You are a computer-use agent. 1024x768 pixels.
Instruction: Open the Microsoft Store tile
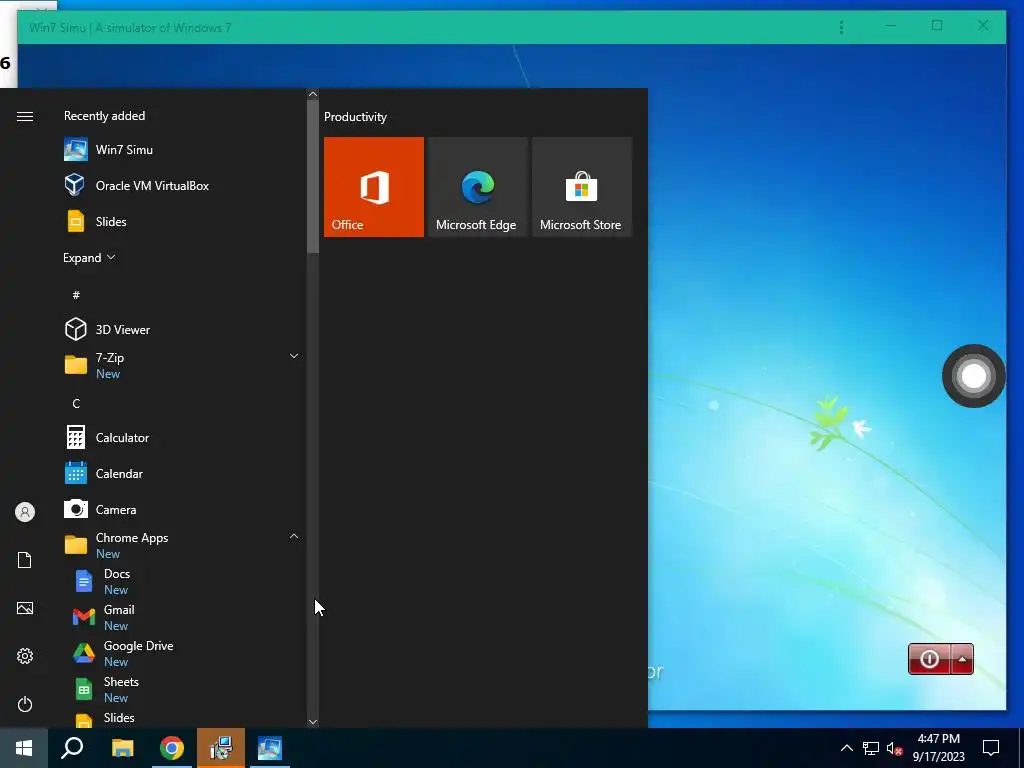(582, 187)
